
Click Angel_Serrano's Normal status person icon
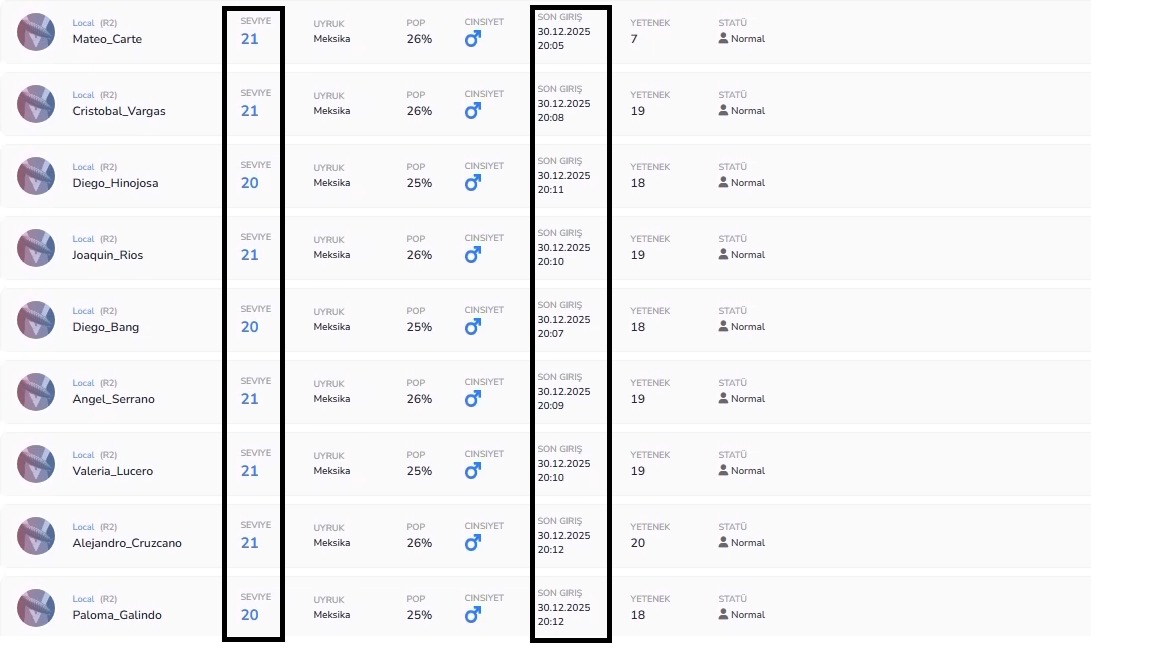click(723, 397)
